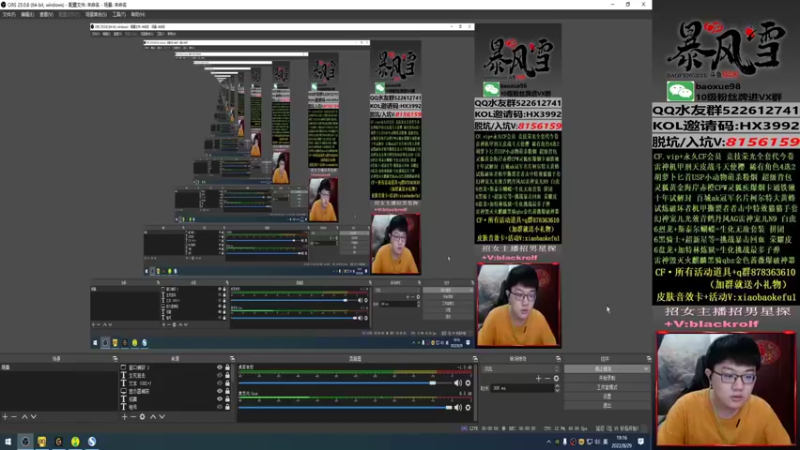Pop out the Scene Transitions dock panel
Viewport: 800px width, 450px height.
click(558, 359)
